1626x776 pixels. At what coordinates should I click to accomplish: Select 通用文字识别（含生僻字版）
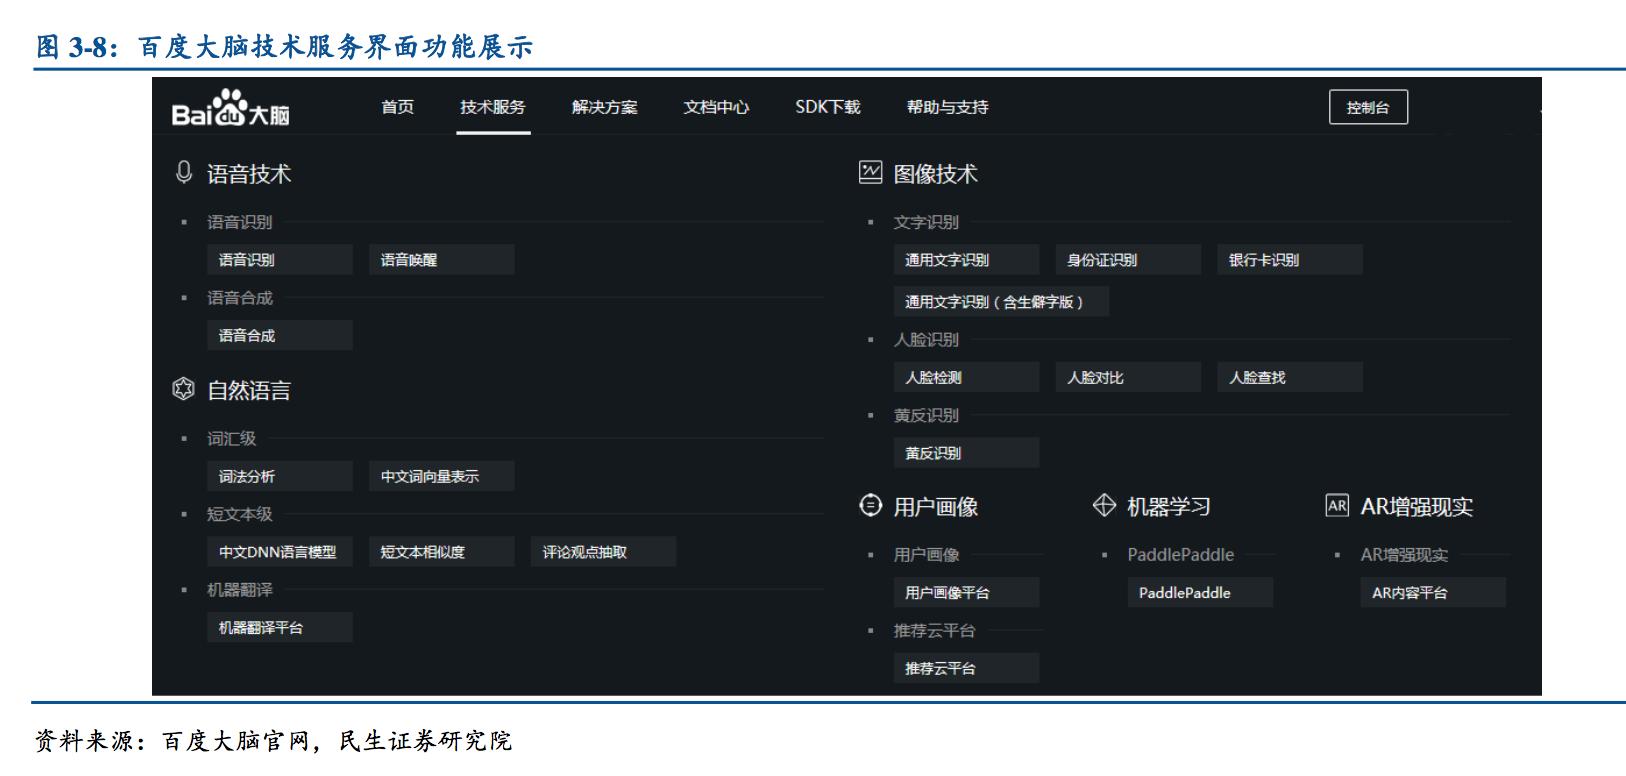1001,302
